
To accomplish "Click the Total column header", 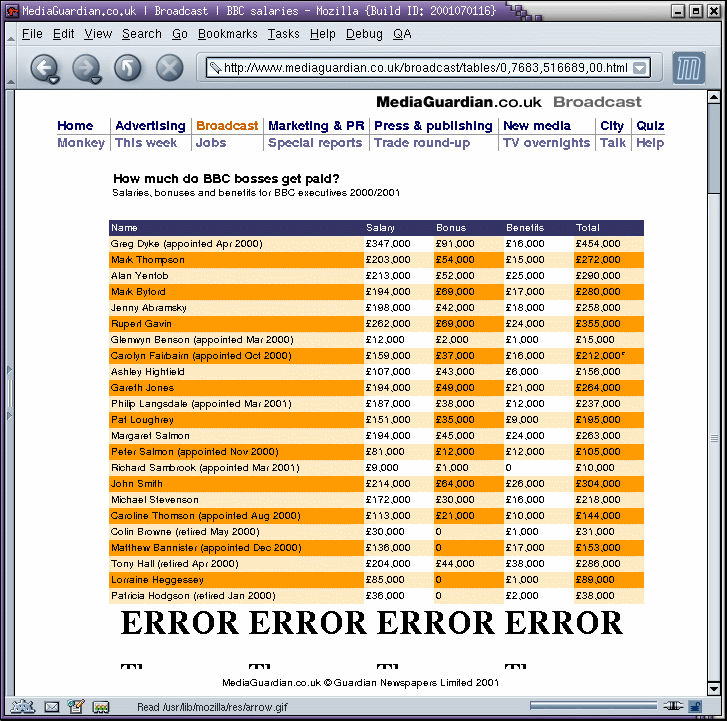I will coord(587,228).
